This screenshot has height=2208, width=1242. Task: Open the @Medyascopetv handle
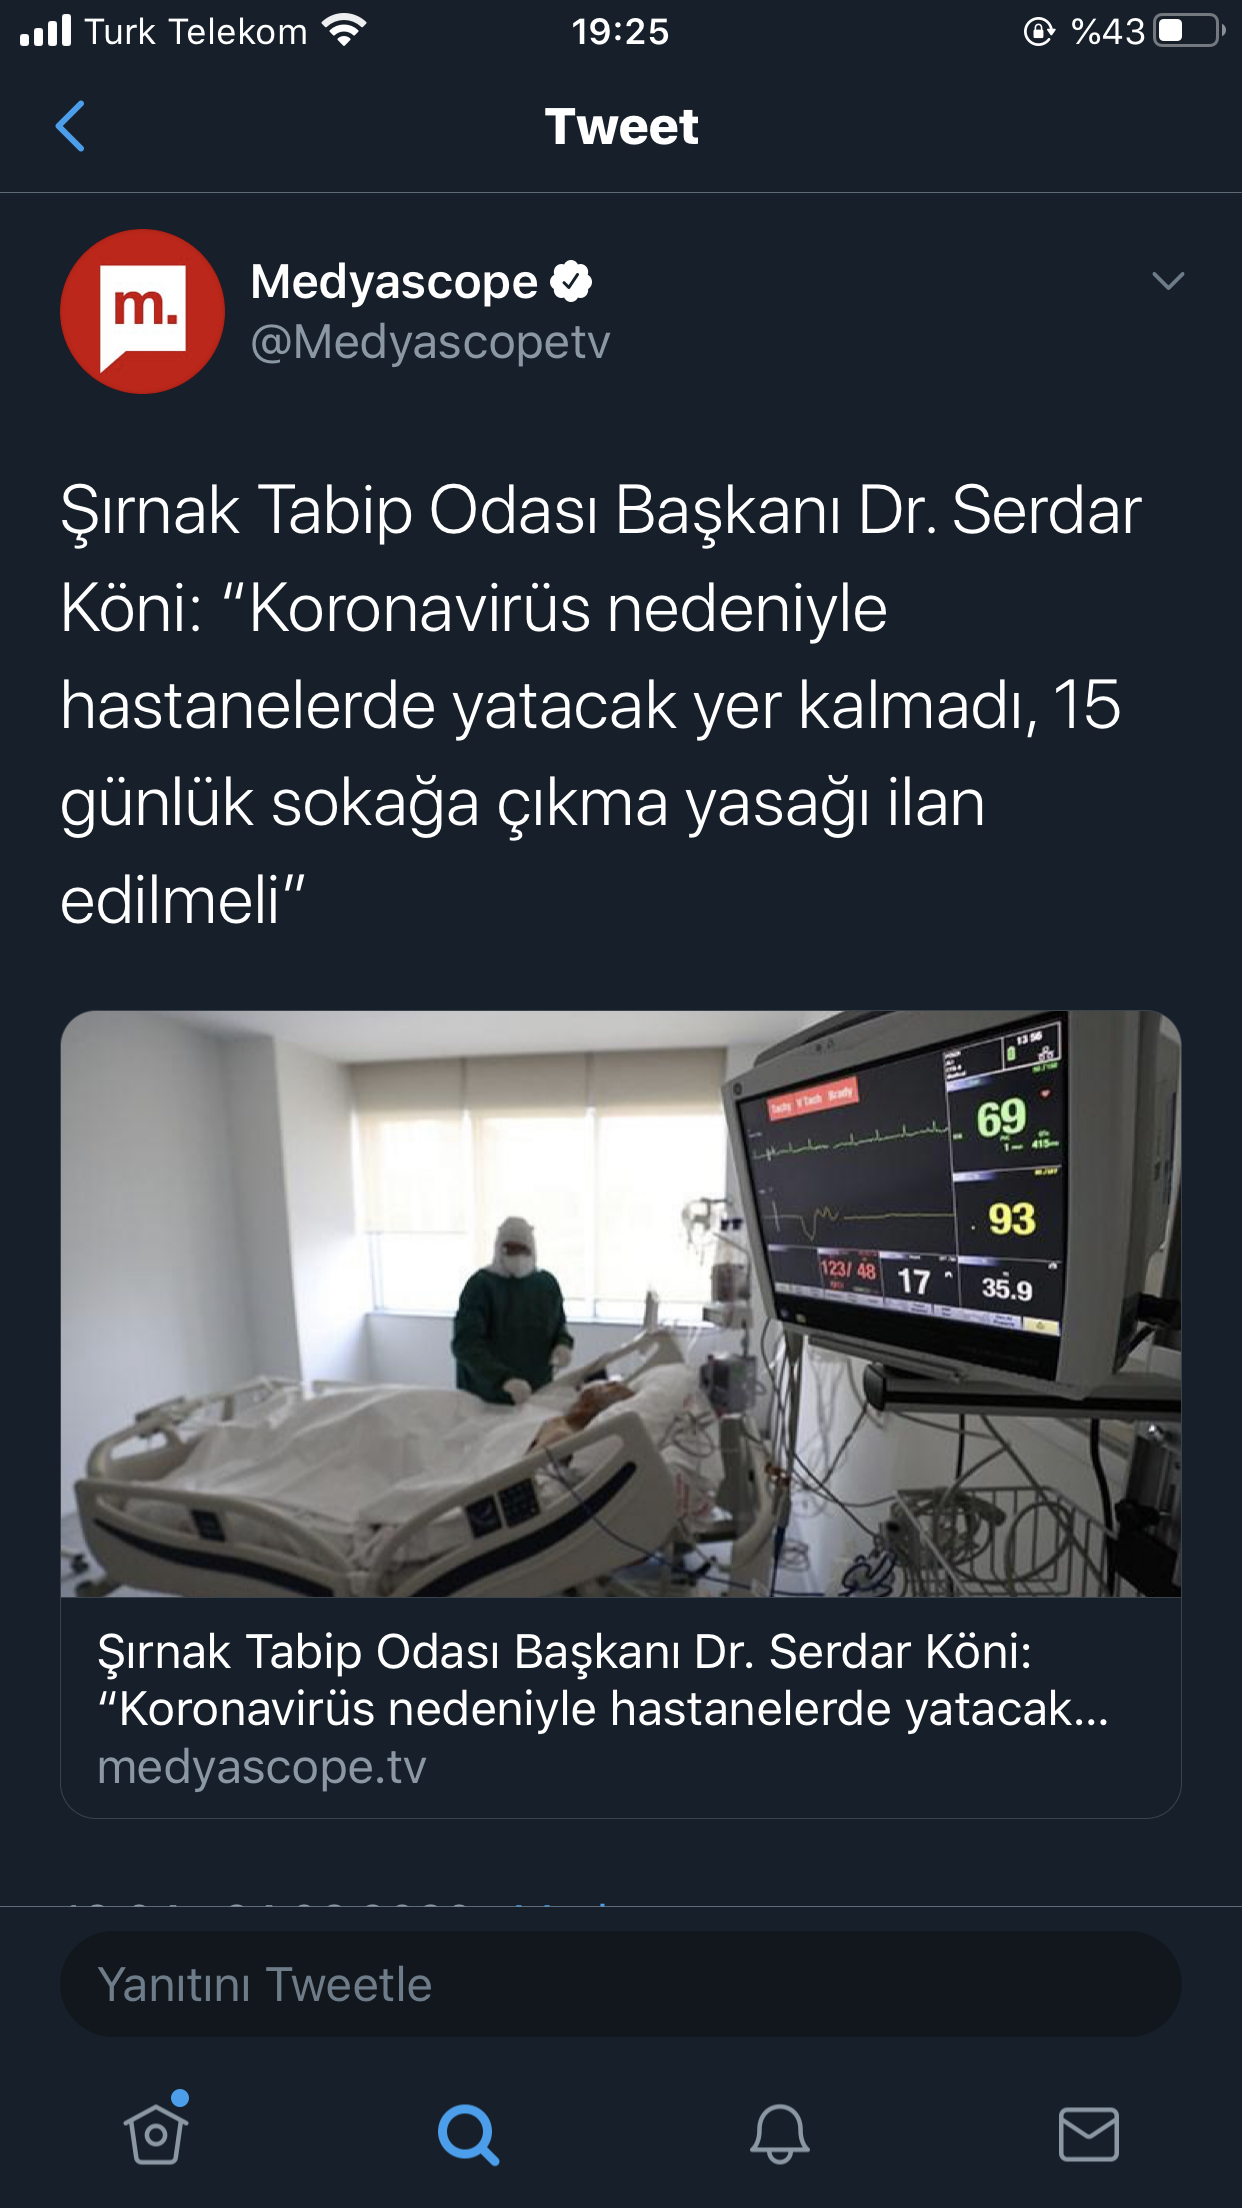[430, 342]
